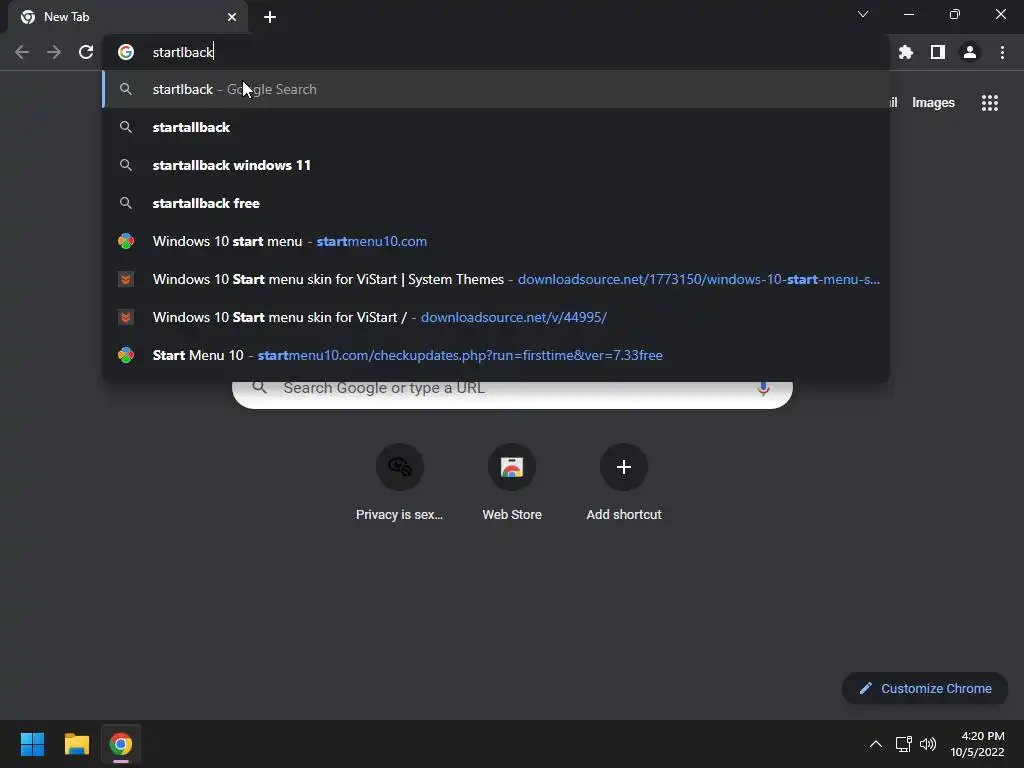Open Chrome three-dot menu
The image size is (1024, 768).
1002,52
